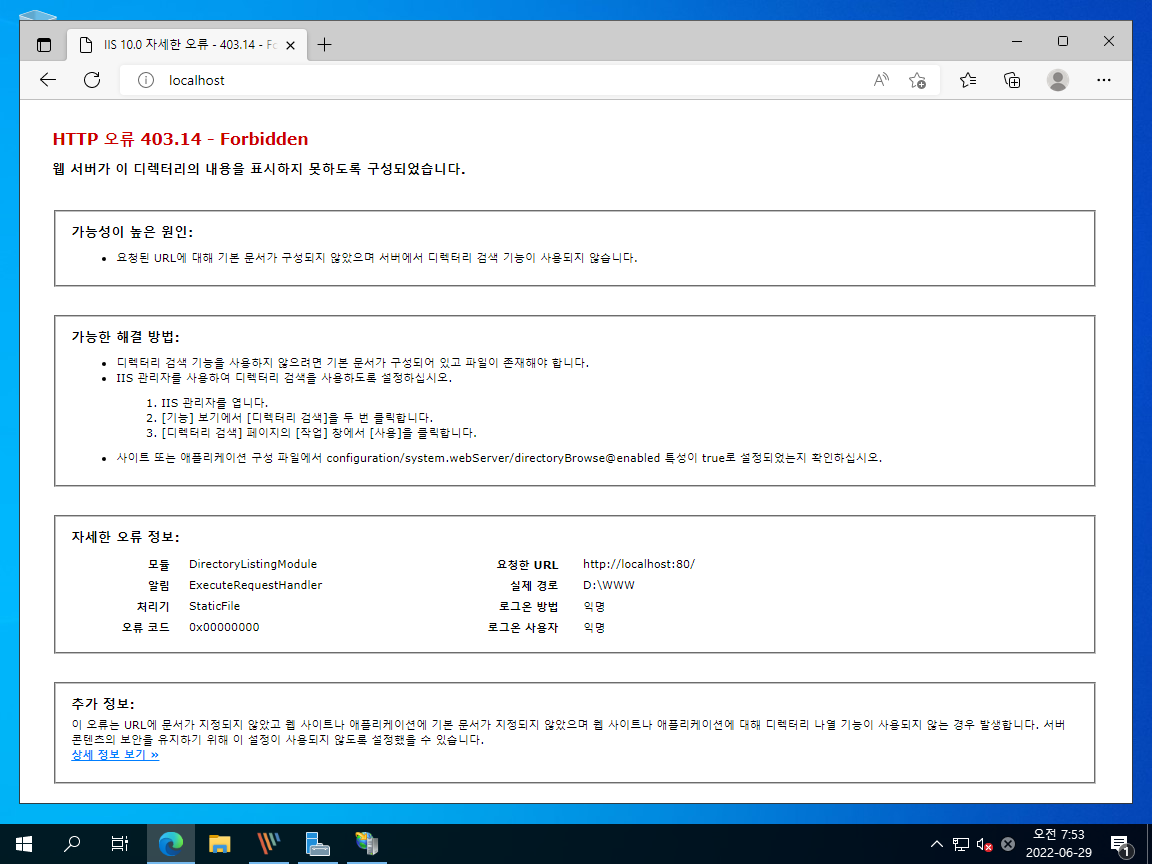Click the notification value ExecuteRequestHandler

point(256,586)
